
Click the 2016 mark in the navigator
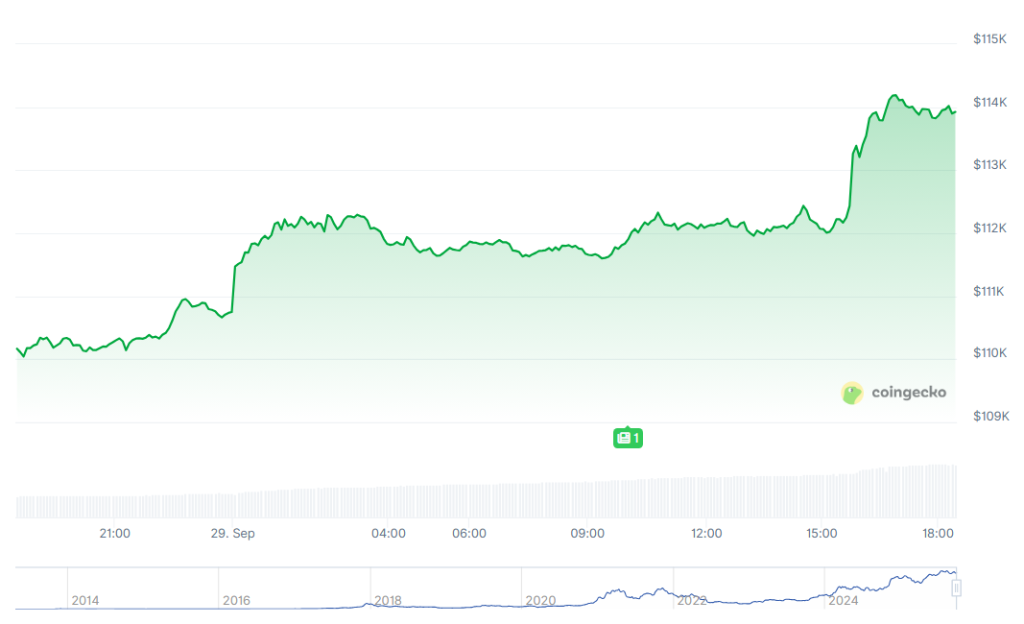236,601
